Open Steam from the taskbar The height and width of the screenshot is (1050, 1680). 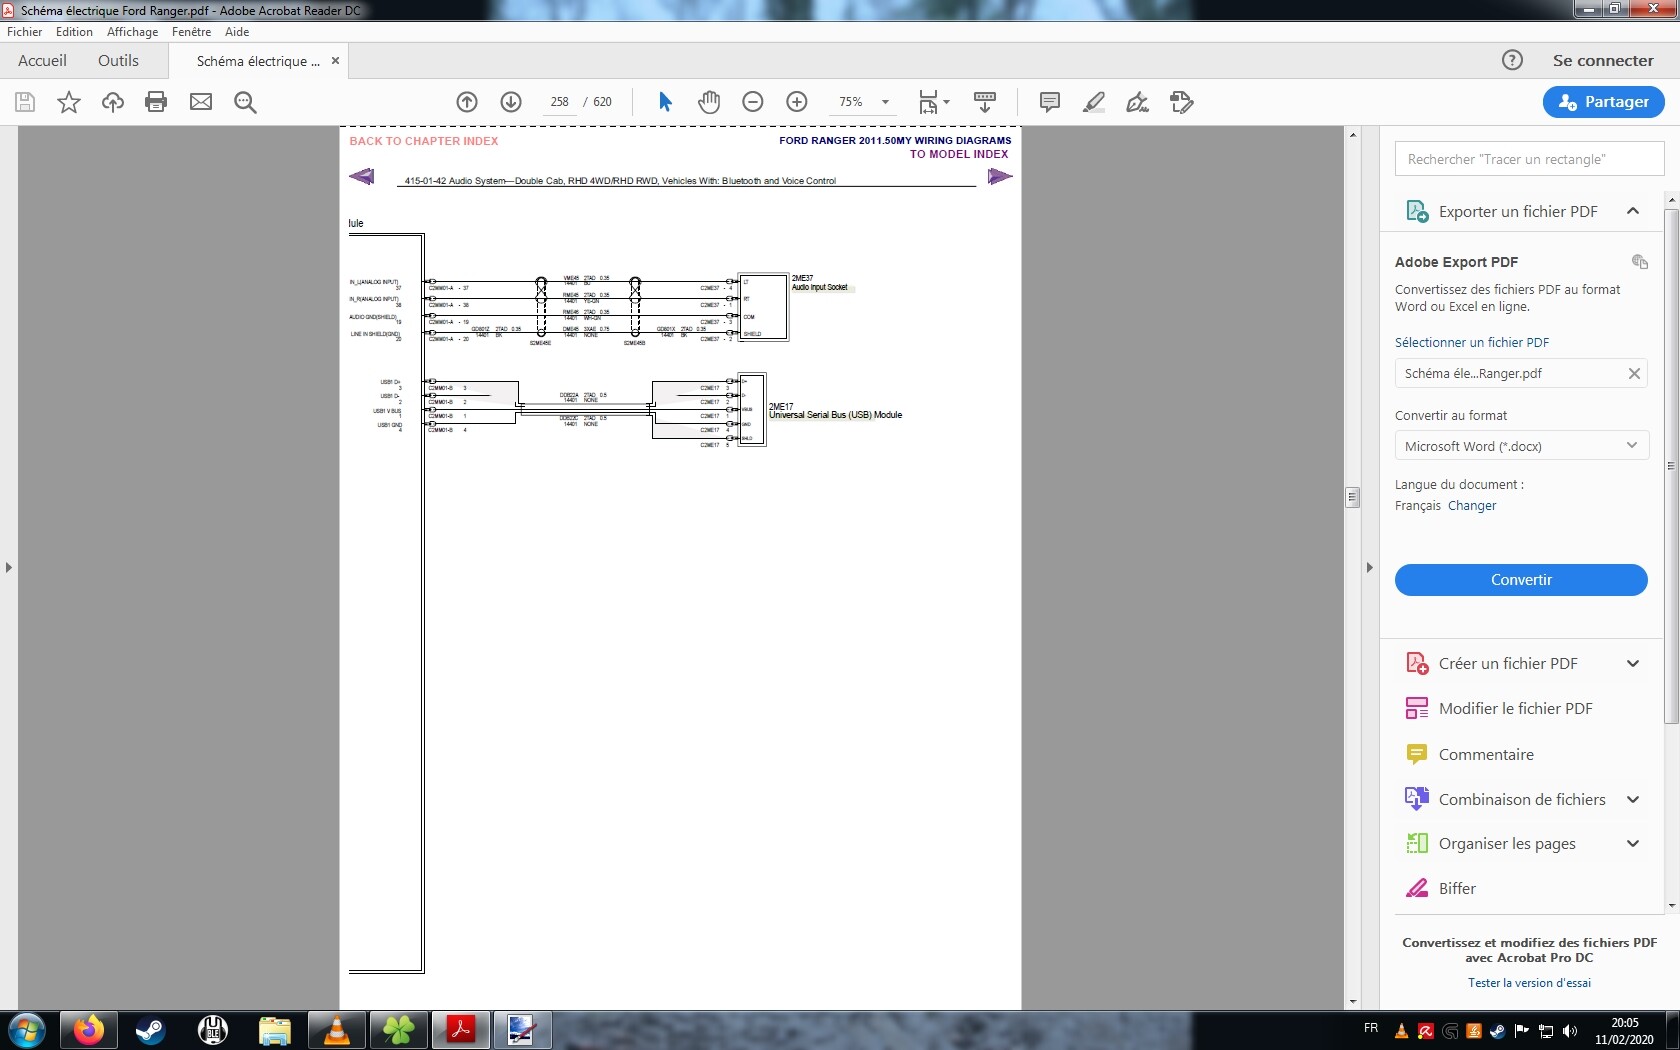point(150,1030)
